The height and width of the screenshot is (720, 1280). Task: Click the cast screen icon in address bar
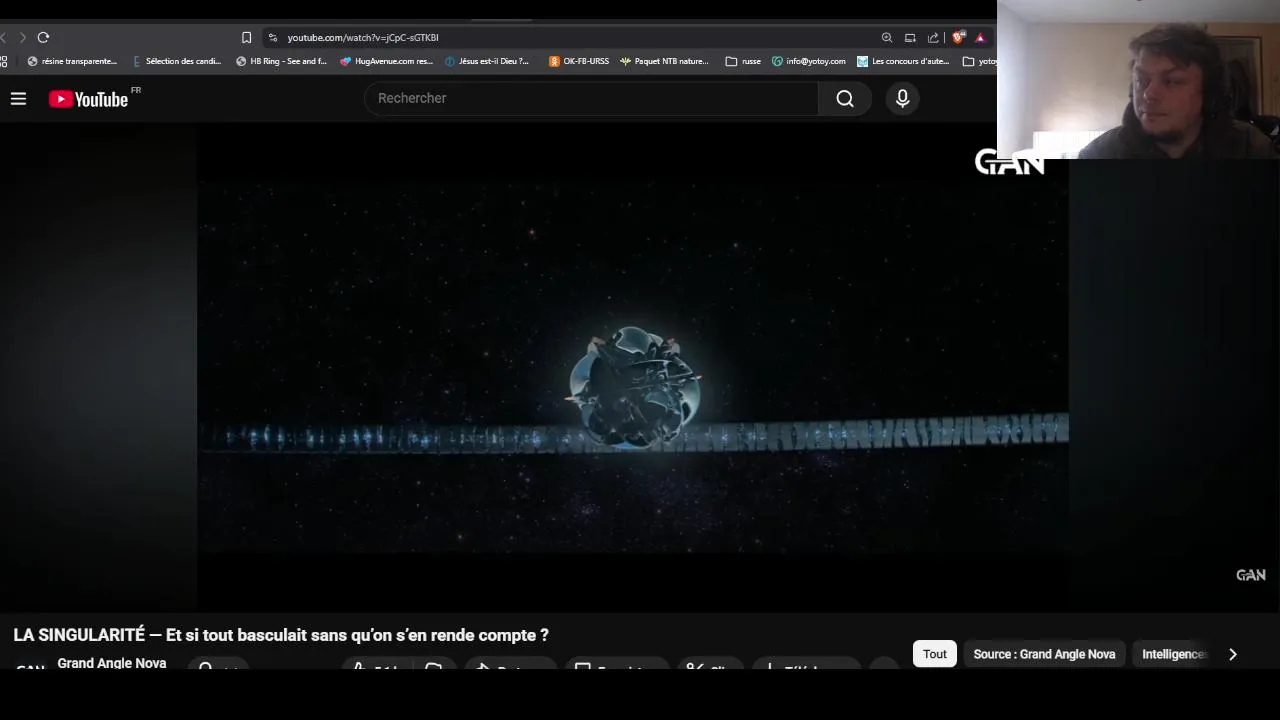[910, 38]
